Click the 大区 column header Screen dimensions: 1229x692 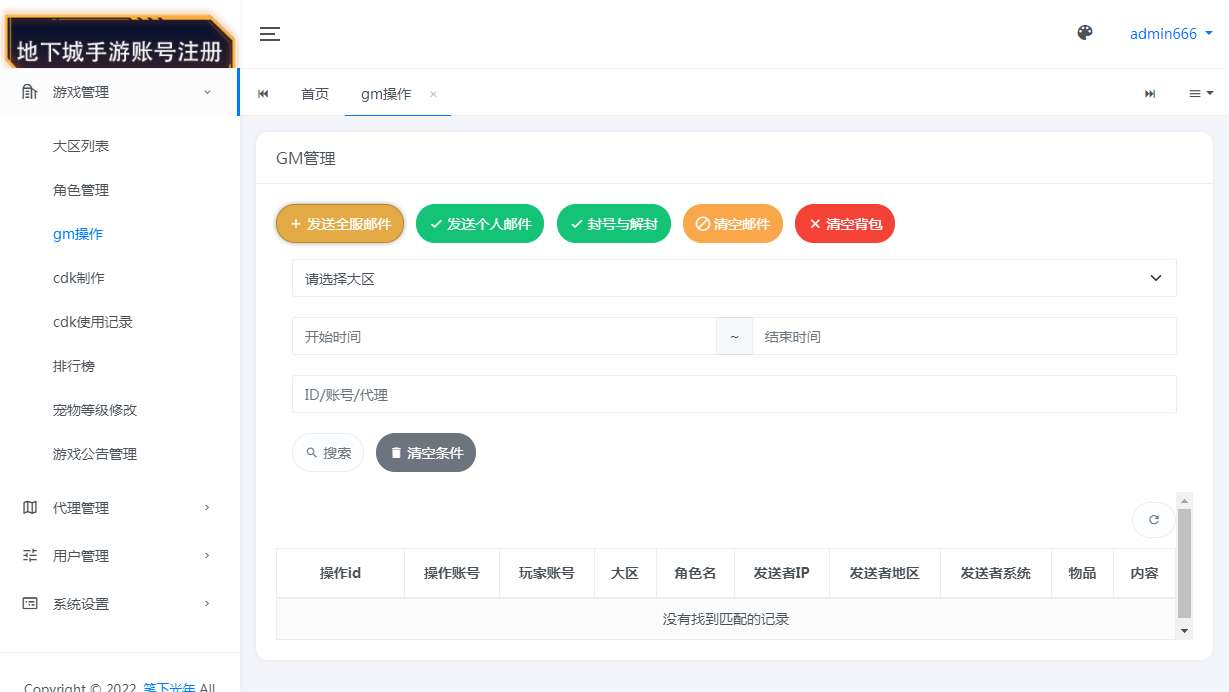point(625,573)
